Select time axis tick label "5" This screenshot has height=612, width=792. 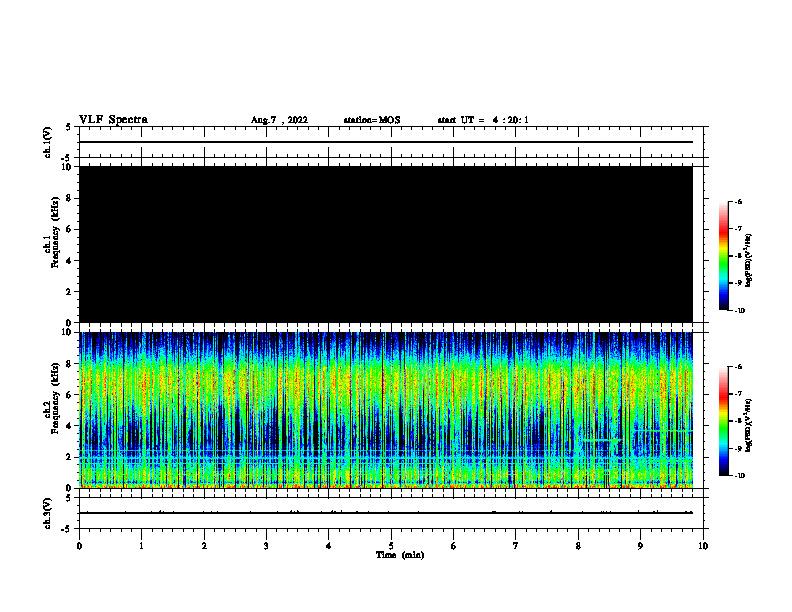391,546
